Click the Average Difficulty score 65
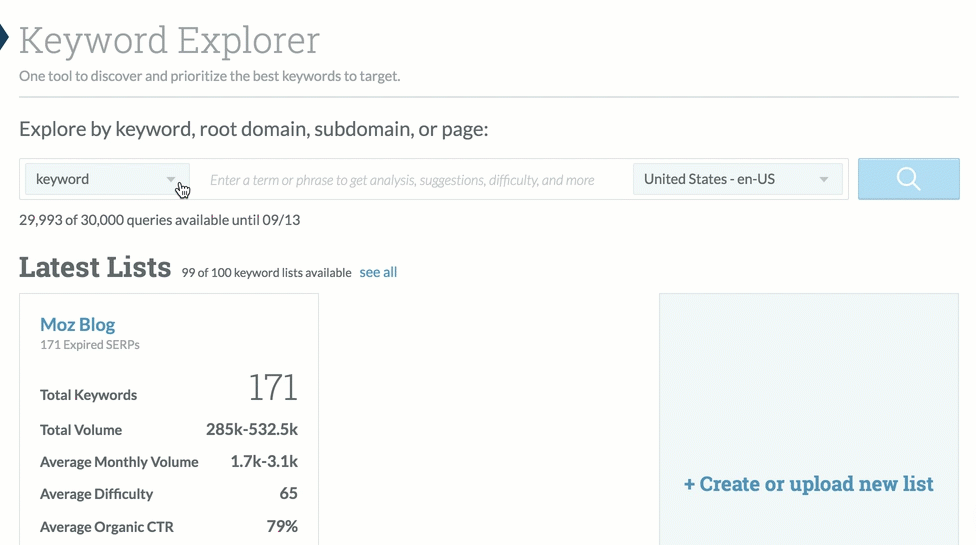976x545 pixels. [288, 494]
